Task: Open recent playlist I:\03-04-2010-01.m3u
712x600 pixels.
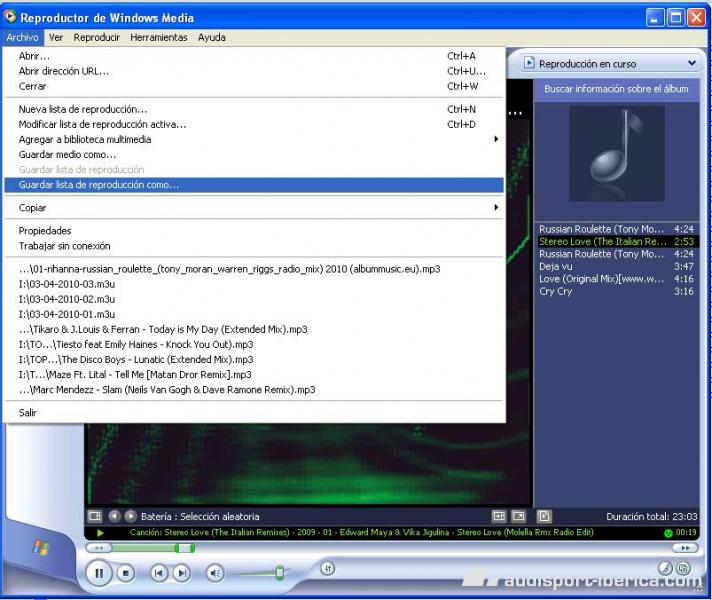Action: (254, 314)
